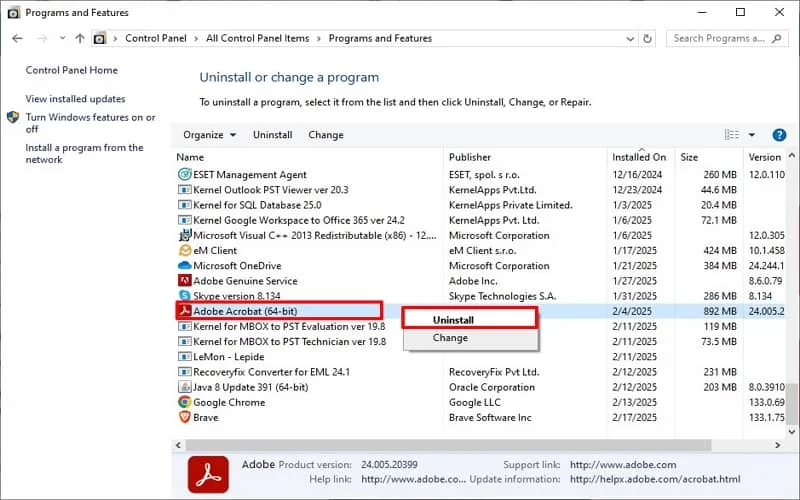
Task: Click the Java 8 Update 391 icon
Action: point(184,387)
